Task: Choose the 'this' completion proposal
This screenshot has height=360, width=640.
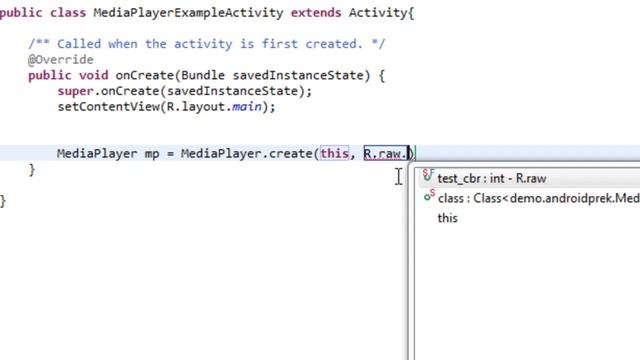Action: [x=529, y=218]
